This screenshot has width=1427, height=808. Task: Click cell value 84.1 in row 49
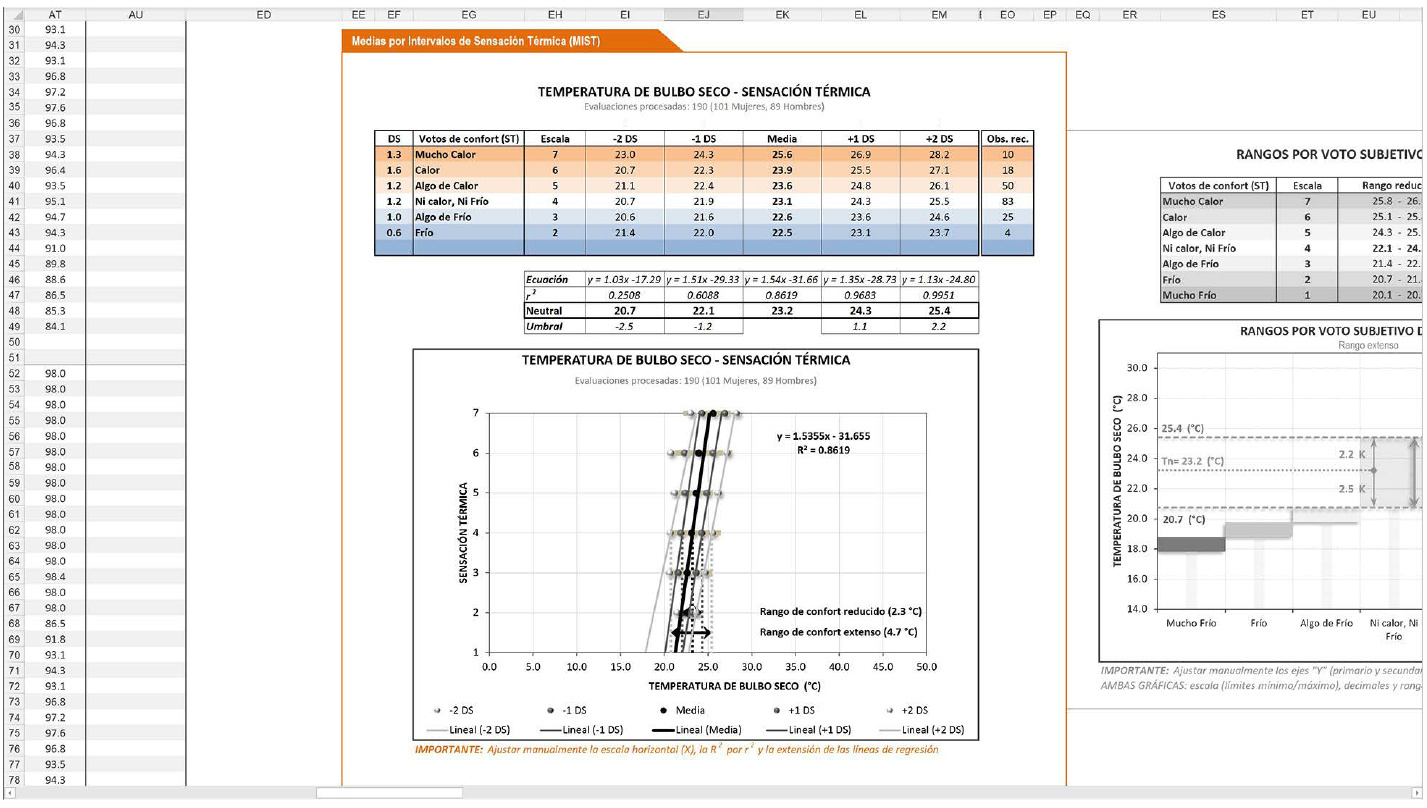point(55,326)
